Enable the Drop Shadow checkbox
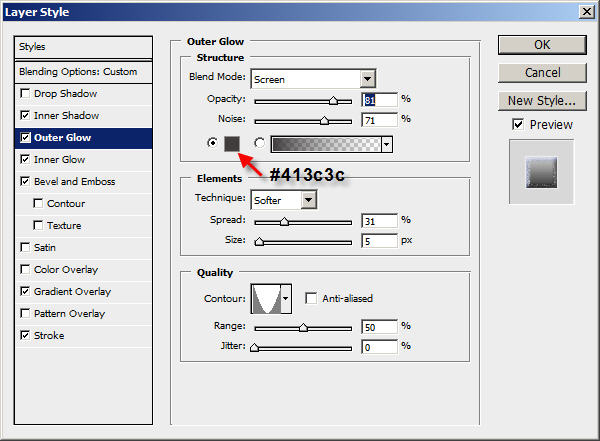The image size is (600, 441). (25, 93)
